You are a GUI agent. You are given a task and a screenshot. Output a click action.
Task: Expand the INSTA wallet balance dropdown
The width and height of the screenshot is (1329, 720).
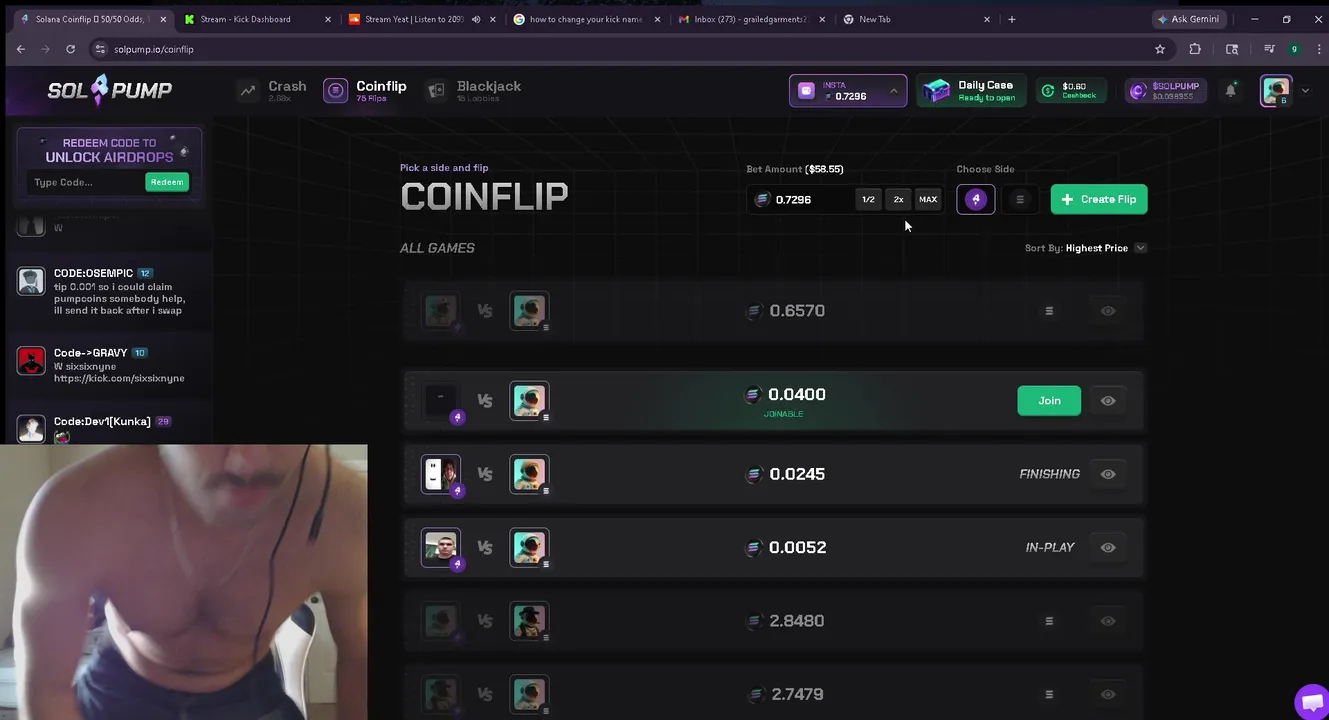coord(893,91)
